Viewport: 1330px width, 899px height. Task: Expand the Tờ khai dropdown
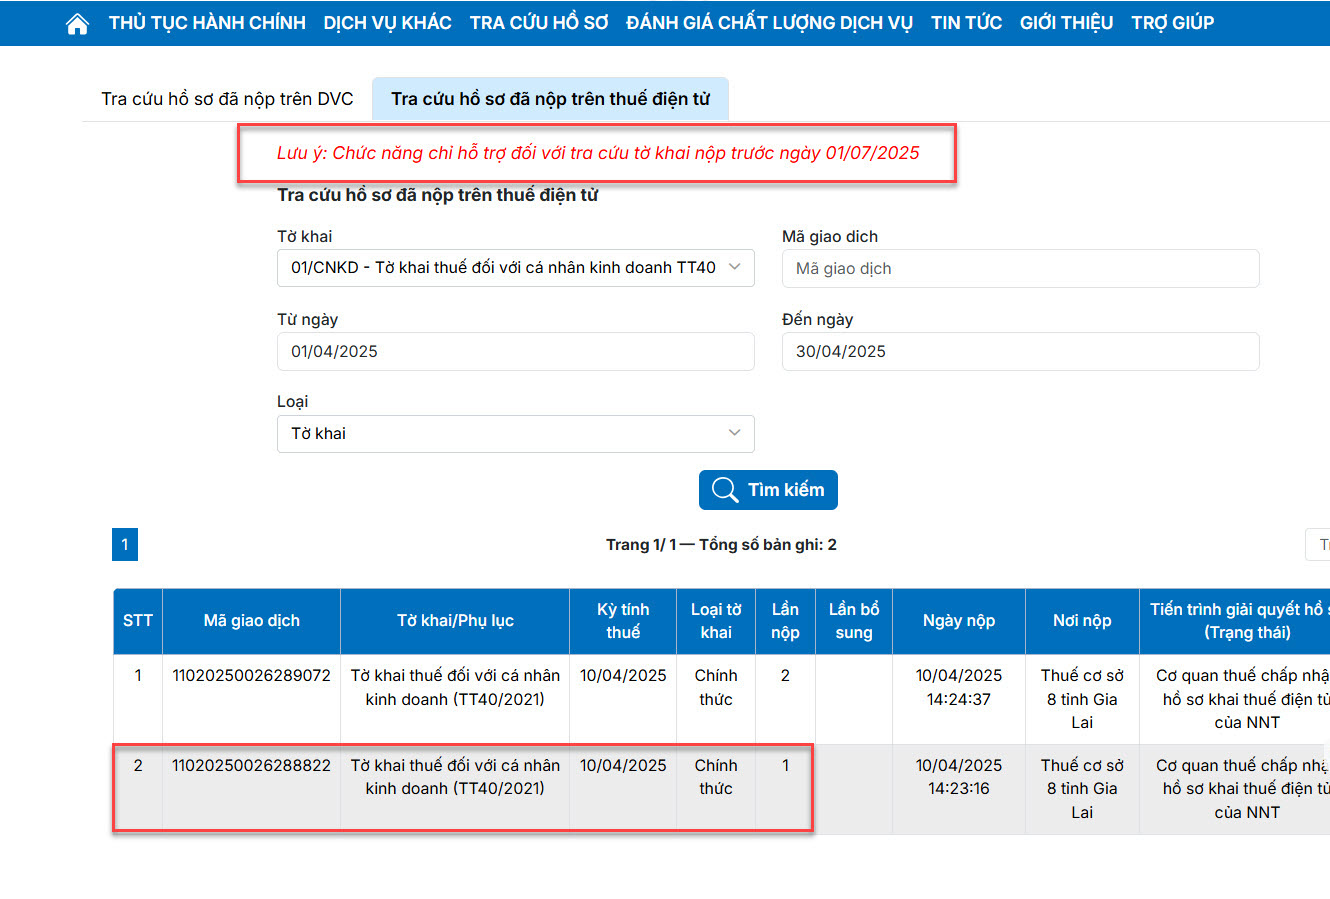point(515,268)
